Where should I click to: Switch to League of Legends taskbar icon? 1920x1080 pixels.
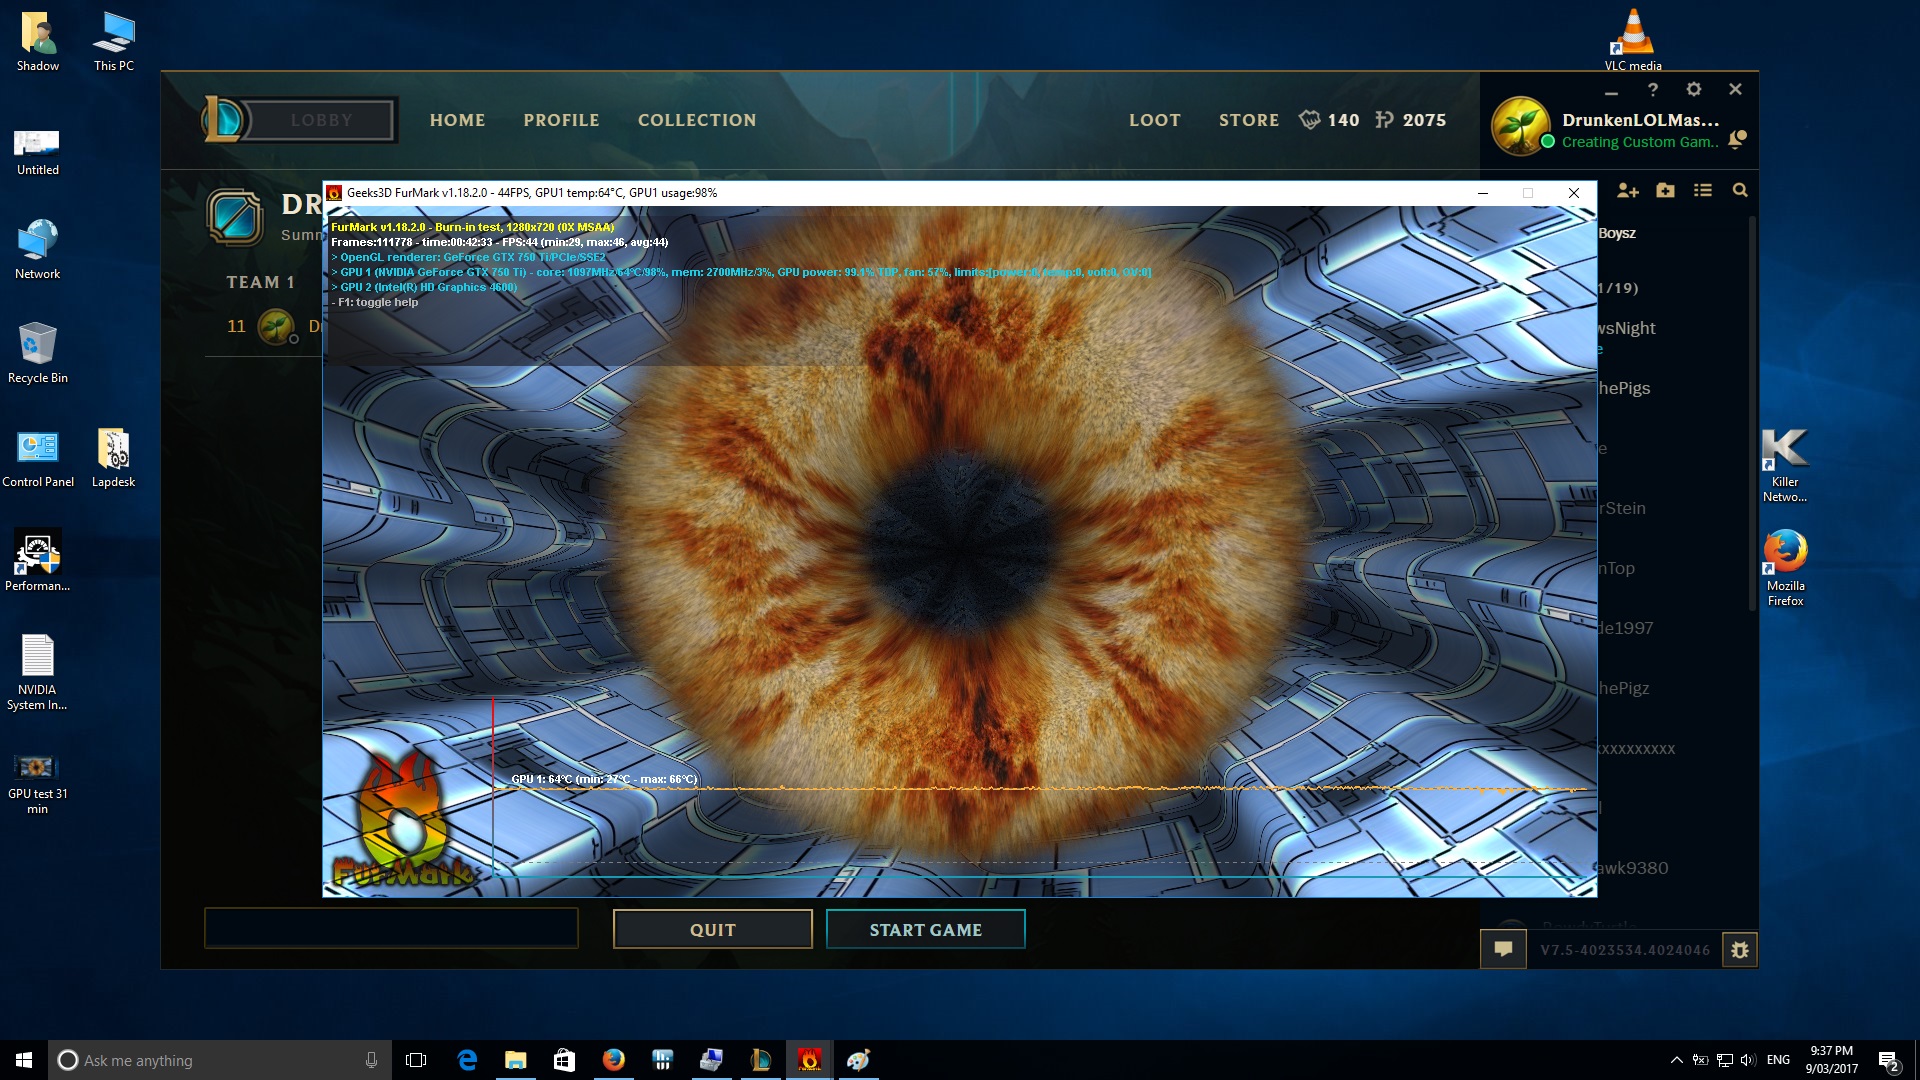tap(761, 1060)
